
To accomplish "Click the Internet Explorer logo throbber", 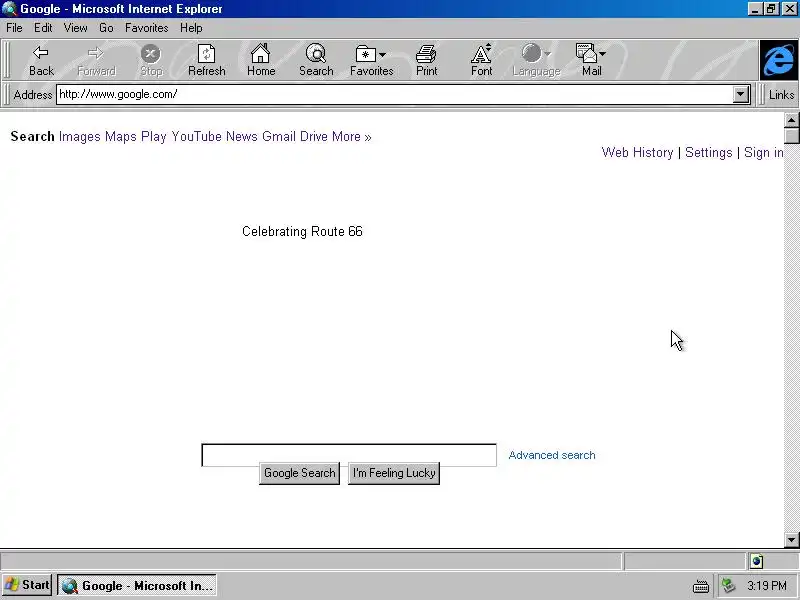I will (779, 60).
